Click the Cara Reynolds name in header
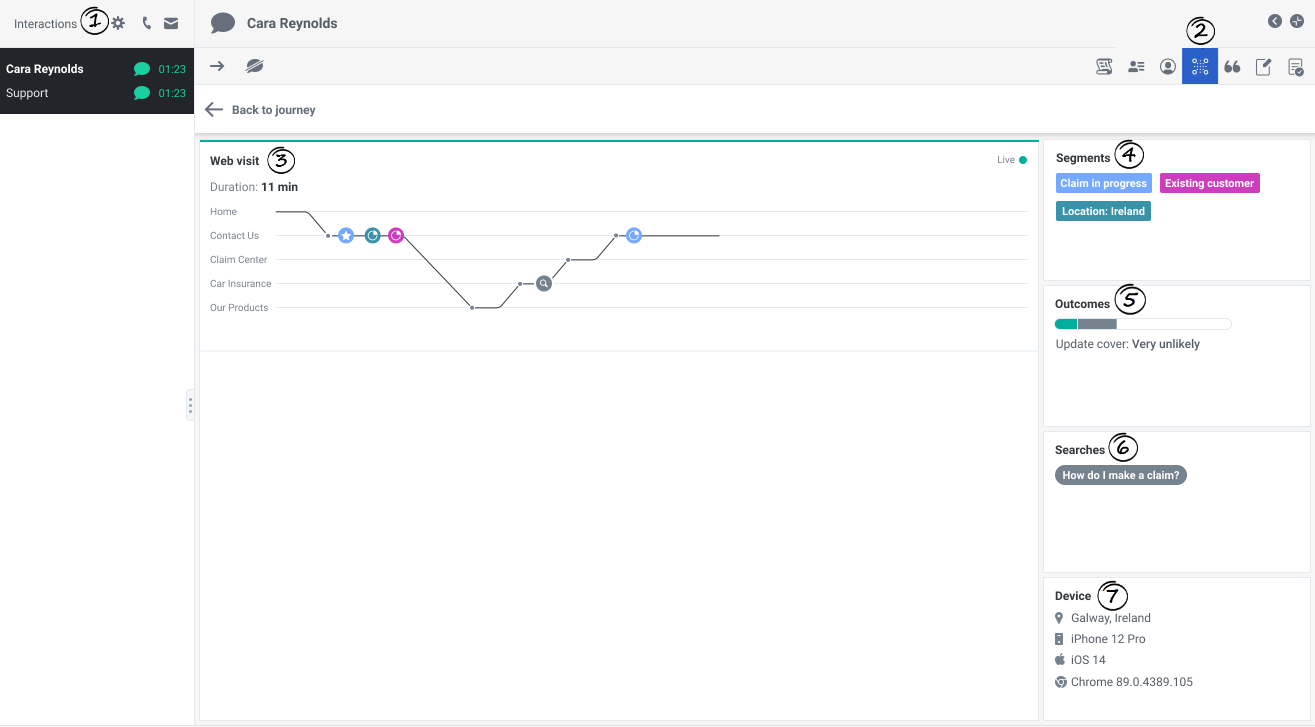 click(292, 23)
